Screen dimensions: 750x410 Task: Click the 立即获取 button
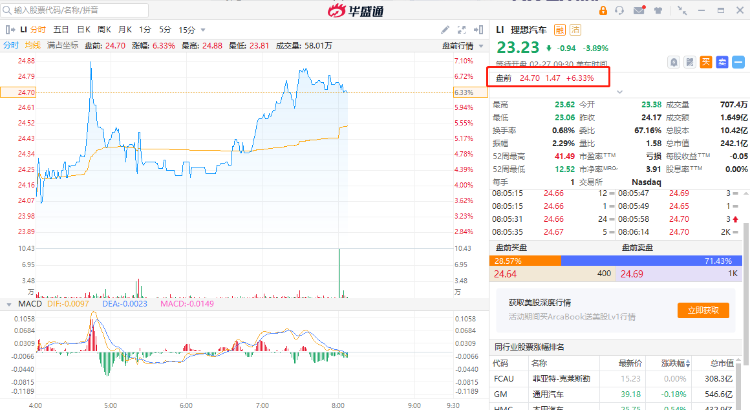click(x=703, y=310)
